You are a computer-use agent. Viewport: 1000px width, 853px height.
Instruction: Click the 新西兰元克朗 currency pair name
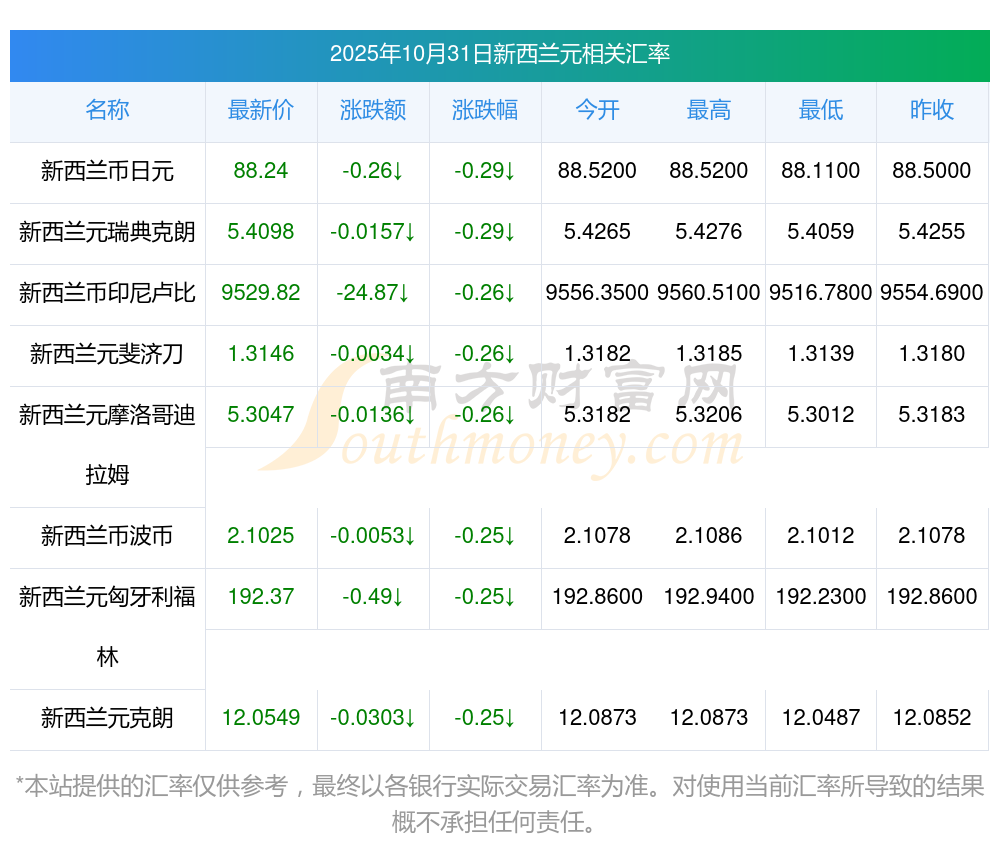(107, 718)
